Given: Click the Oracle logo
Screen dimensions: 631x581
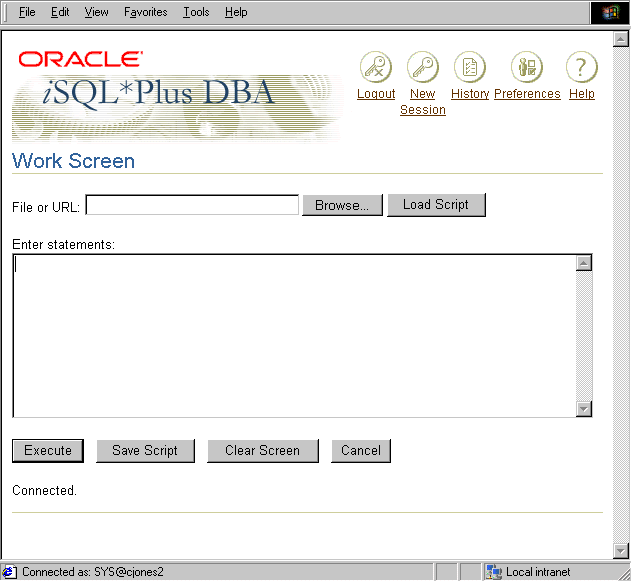Looking at the screenshot, I should pos(80,60).
